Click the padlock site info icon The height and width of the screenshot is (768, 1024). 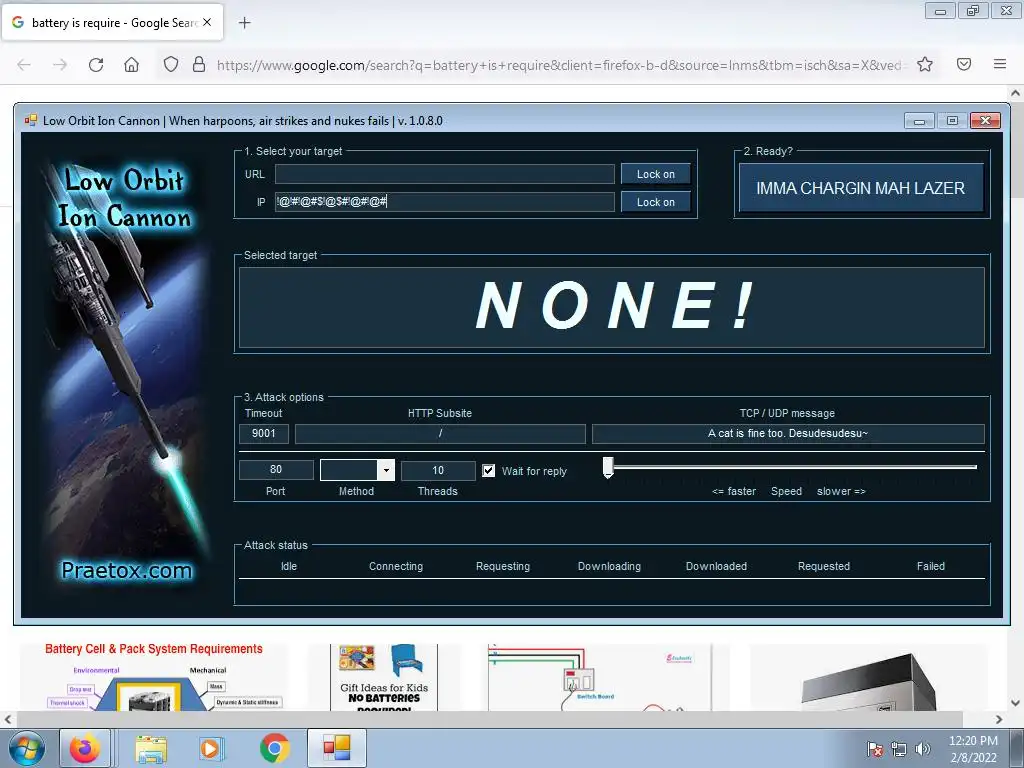[199, 64]
